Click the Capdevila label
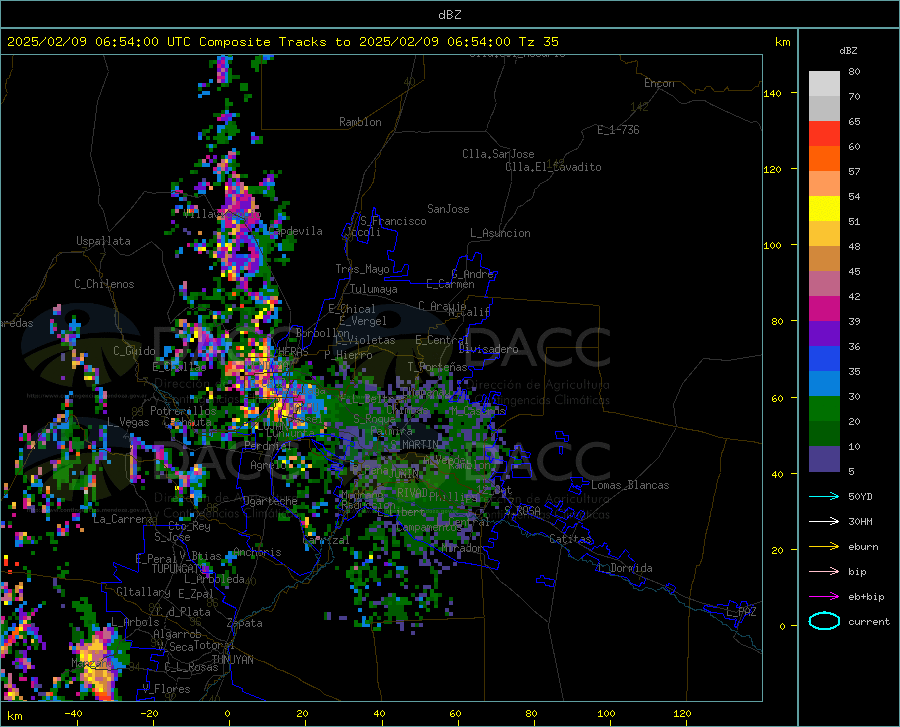This screenshot has width=900, height=727. point(296,231)
